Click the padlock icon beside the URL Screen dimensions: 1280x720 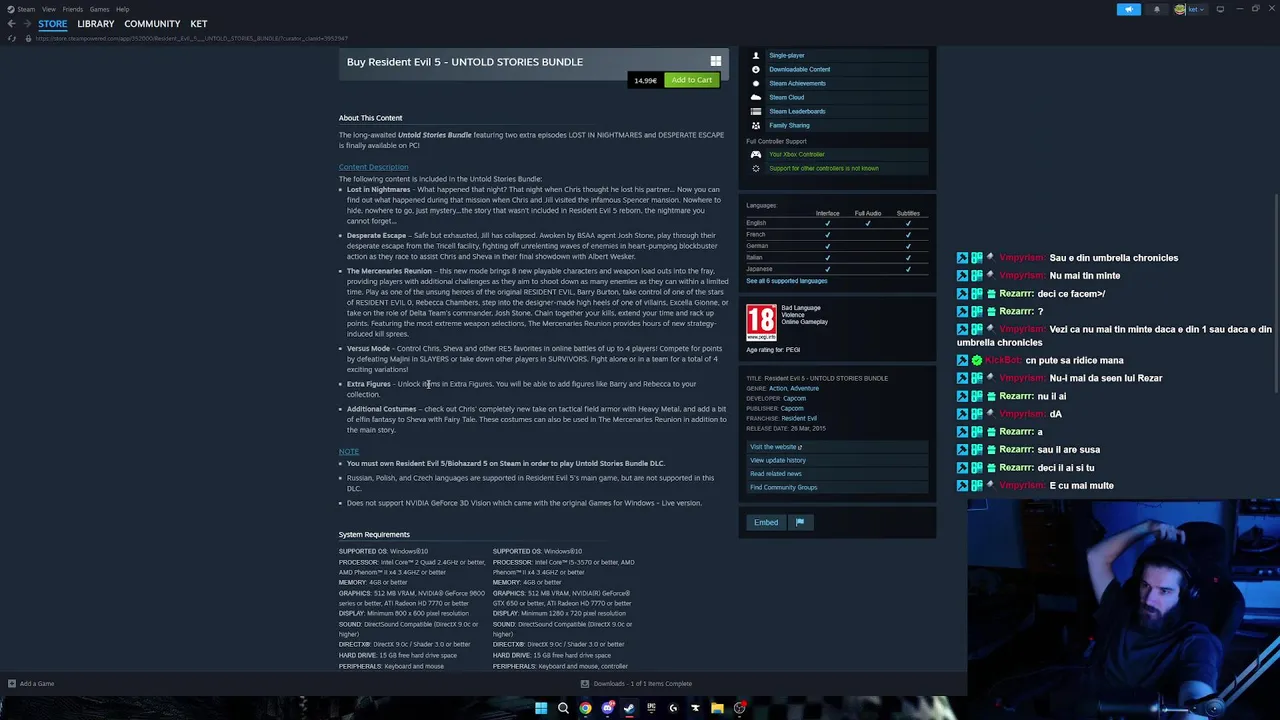tap(28, 38)
